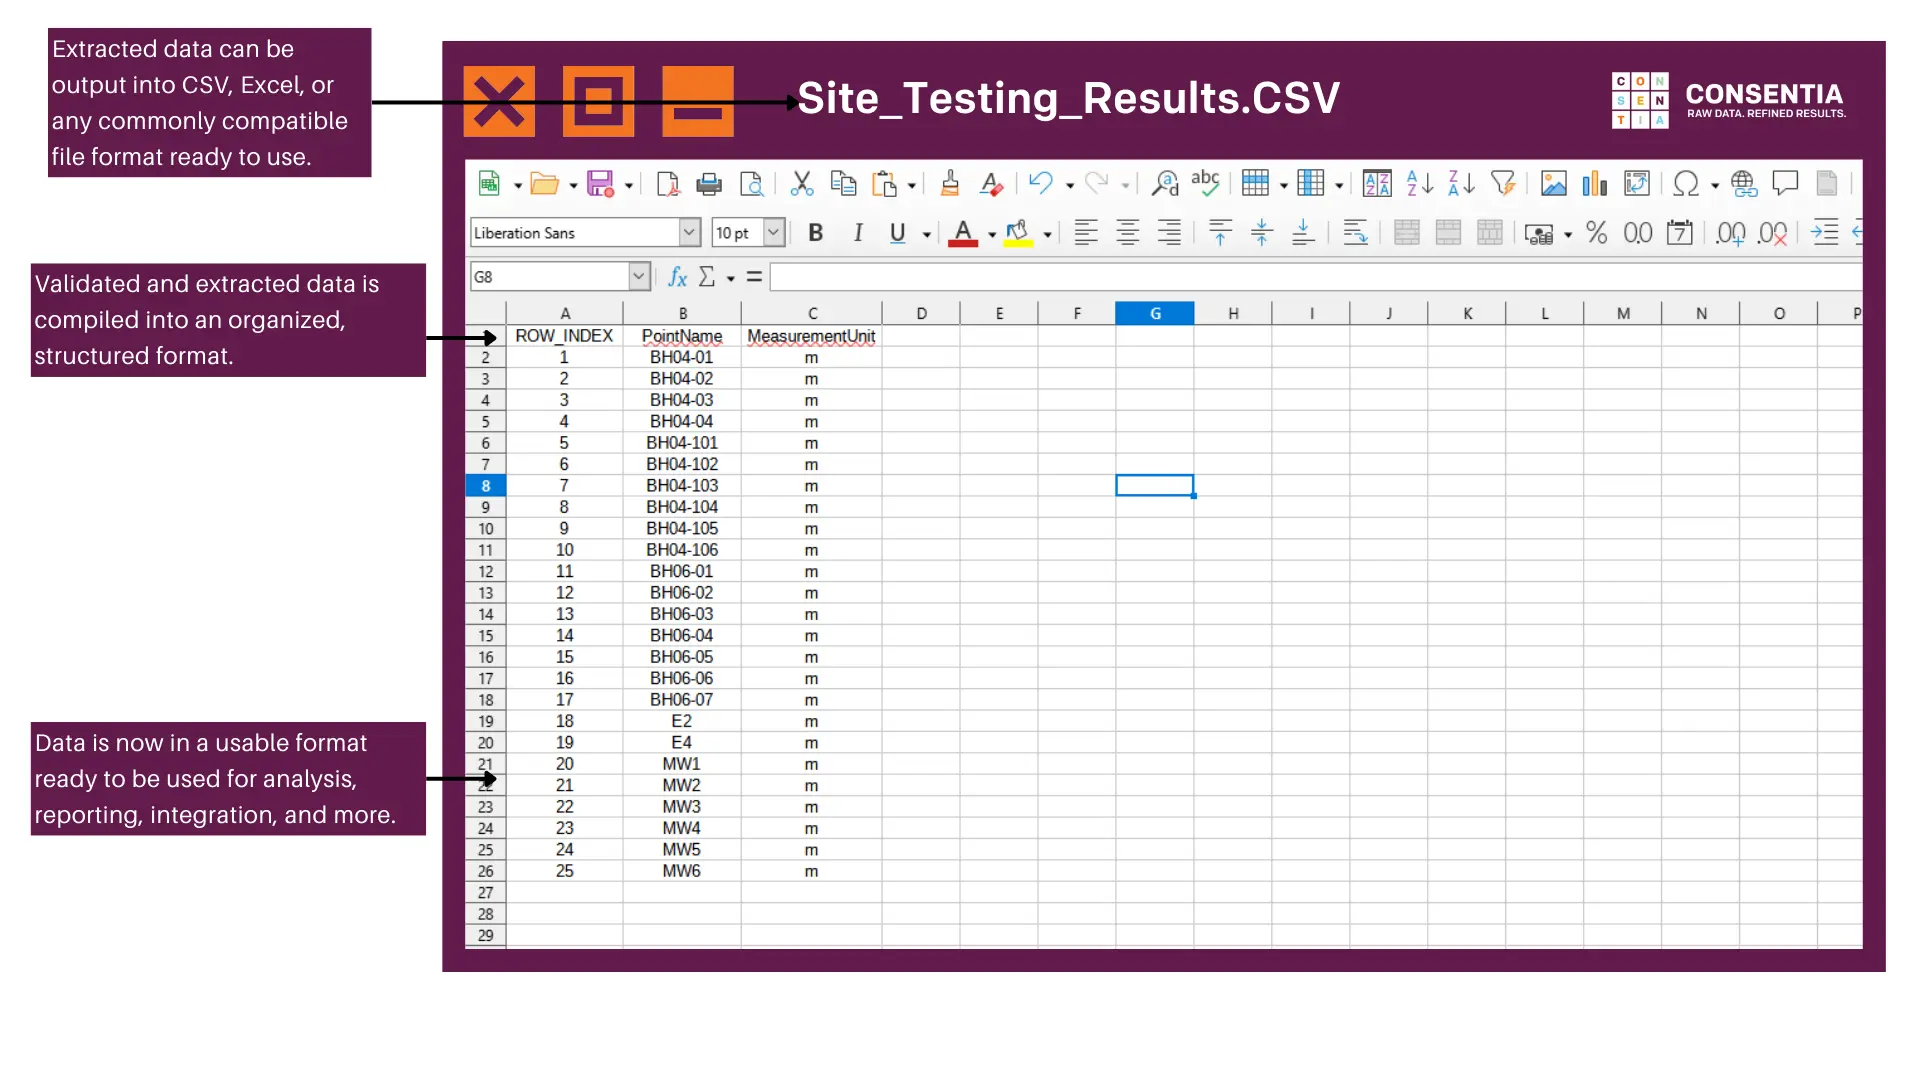The width and height of the screenshot is (1920, 1080).
Task: Click the Insert Image icon
Action: tap(1553, 184)
